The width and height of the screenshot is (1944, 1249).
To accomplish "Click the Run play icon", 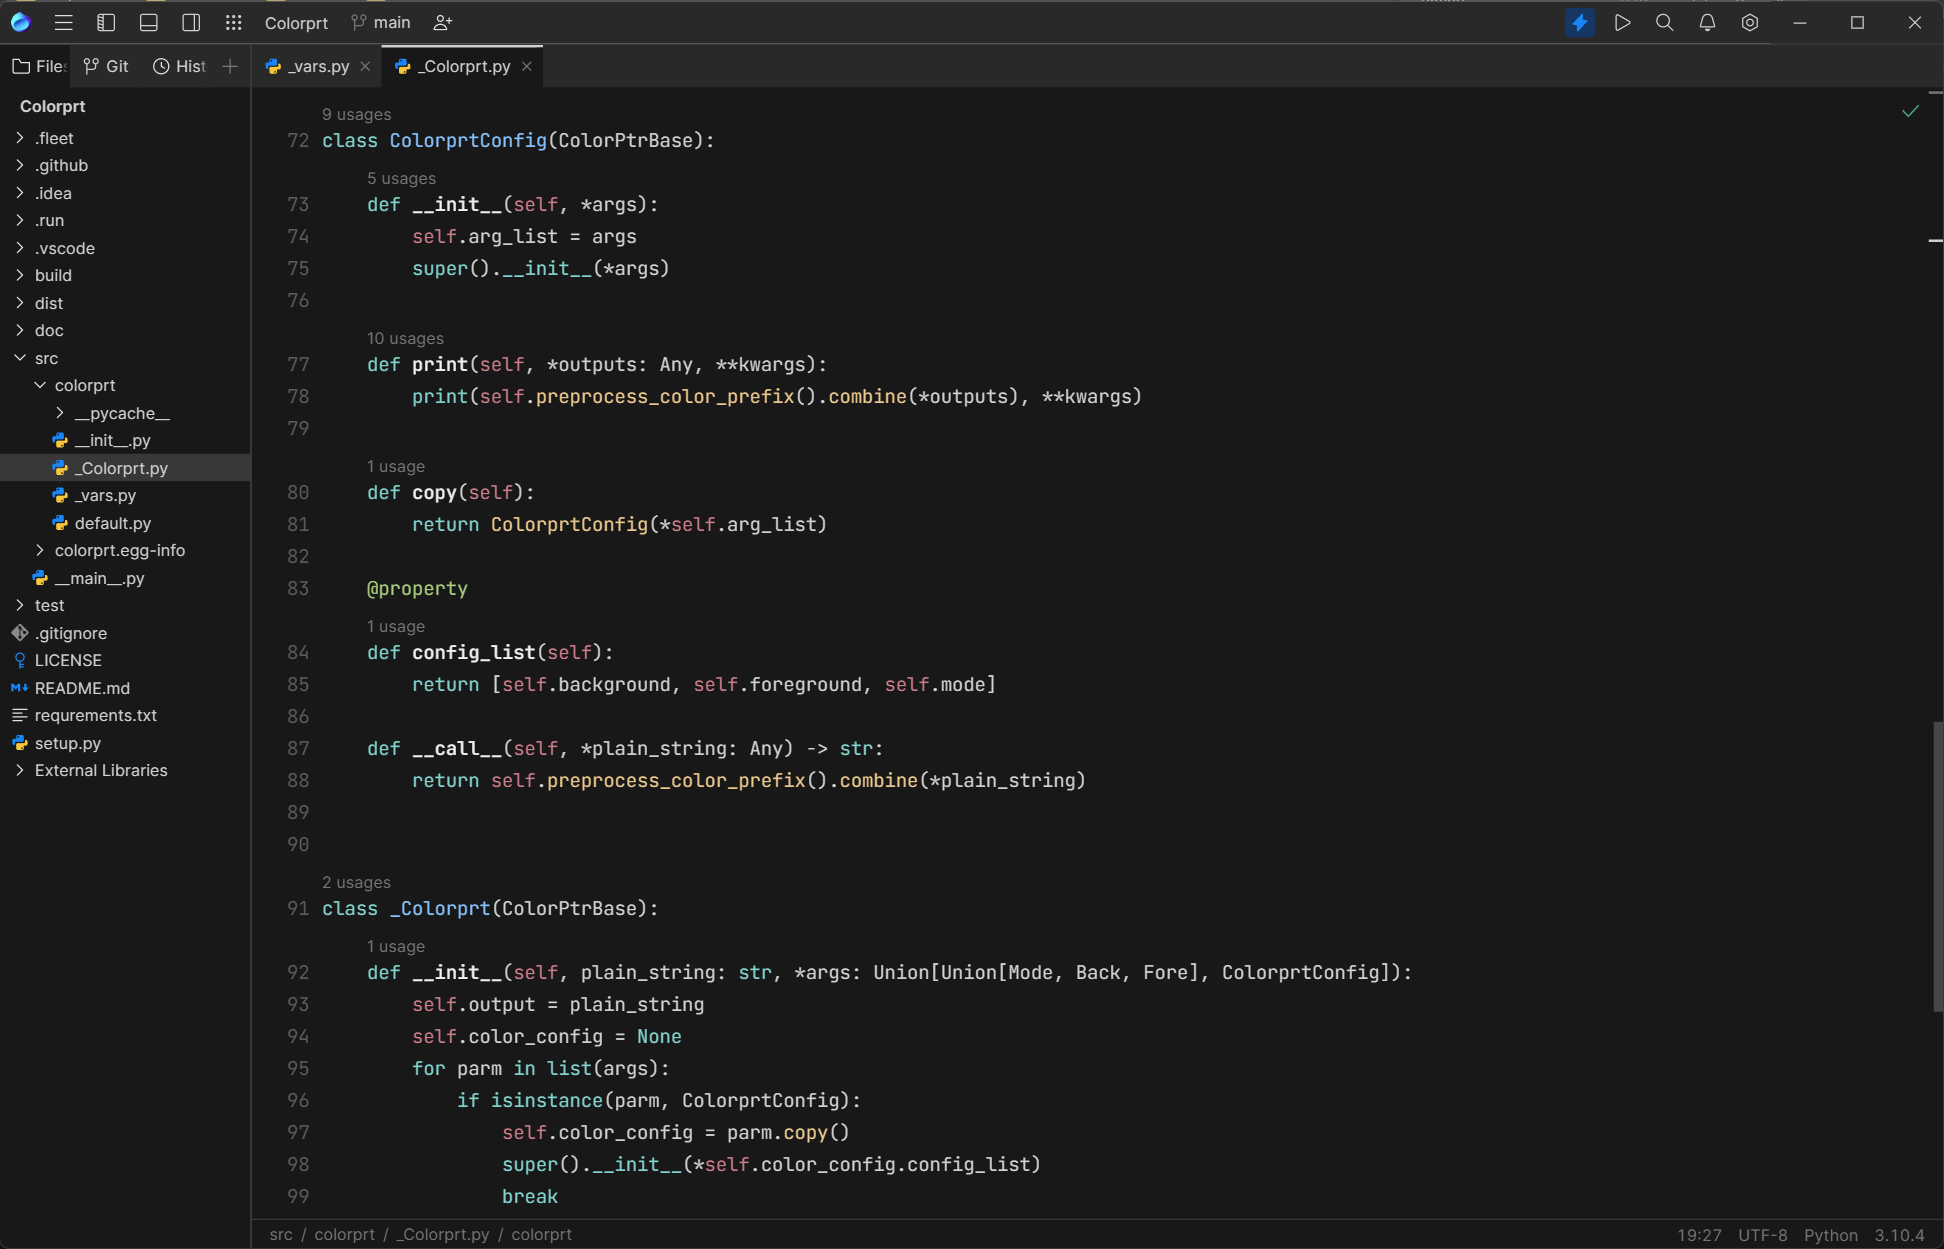I will click(x=1622, y=22).
